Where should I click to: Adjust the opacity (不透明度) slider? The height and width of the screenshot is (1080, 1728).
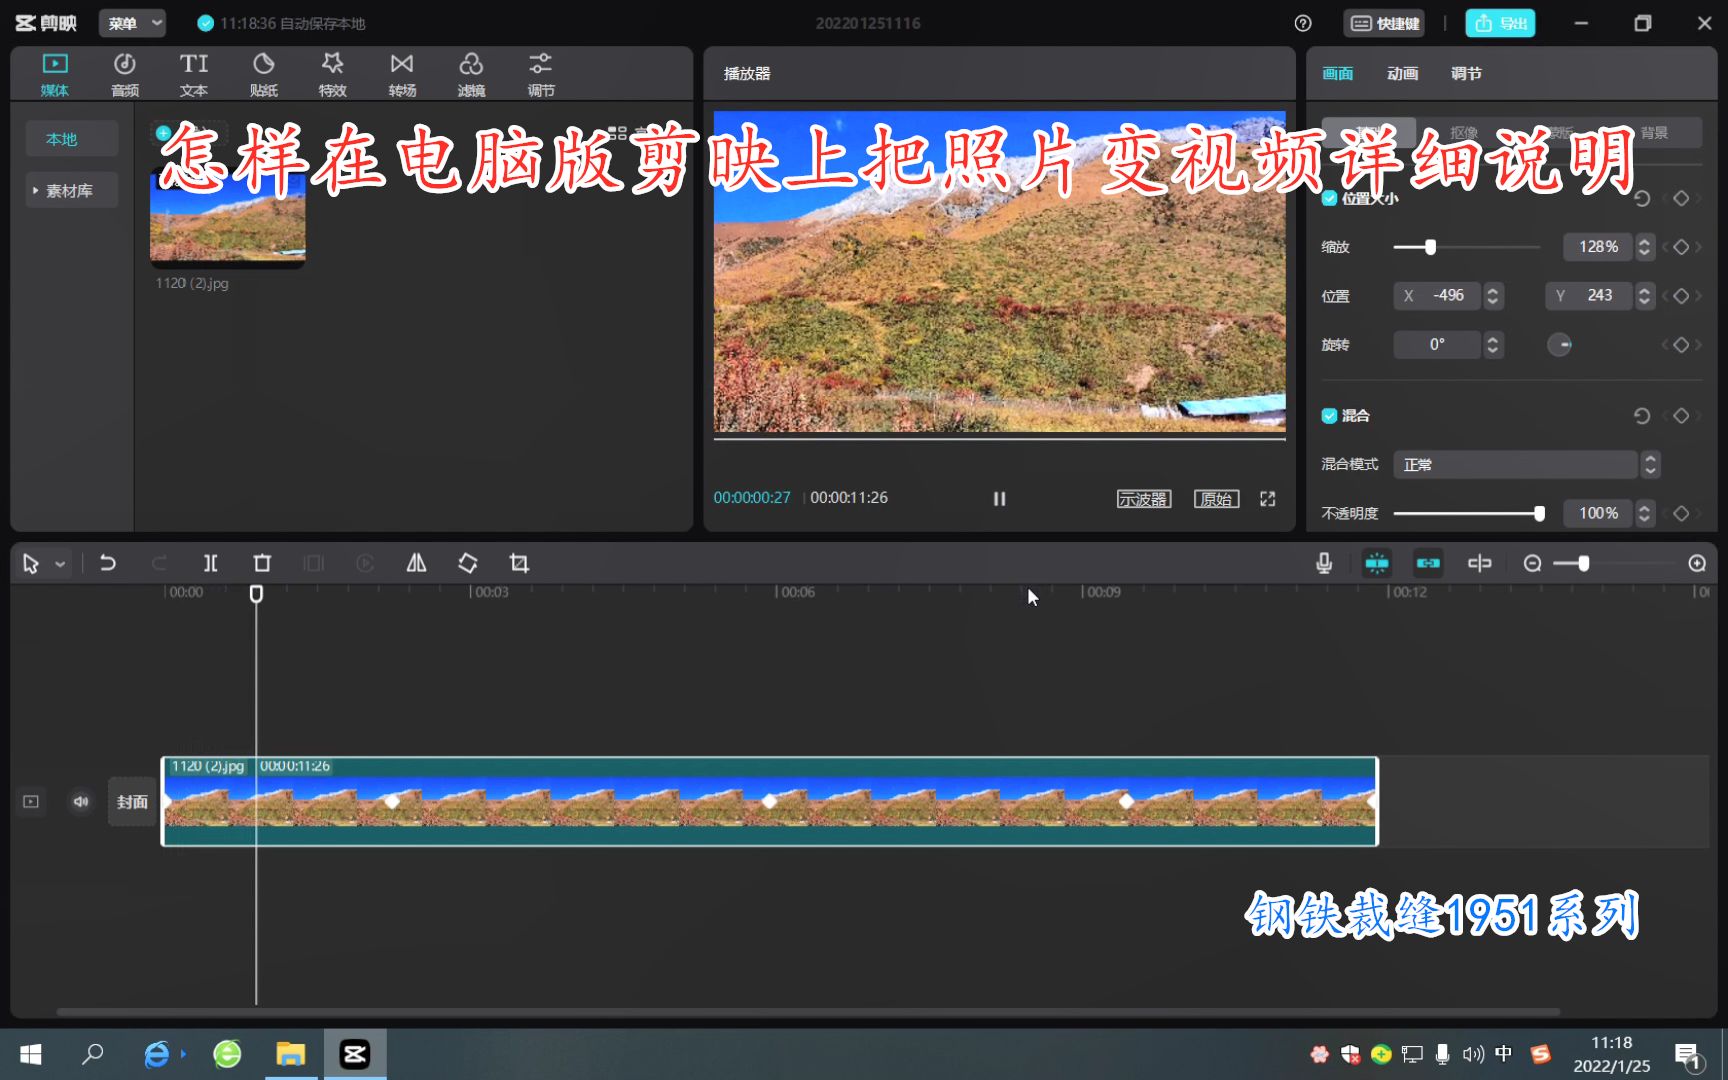click(1468, 513)
